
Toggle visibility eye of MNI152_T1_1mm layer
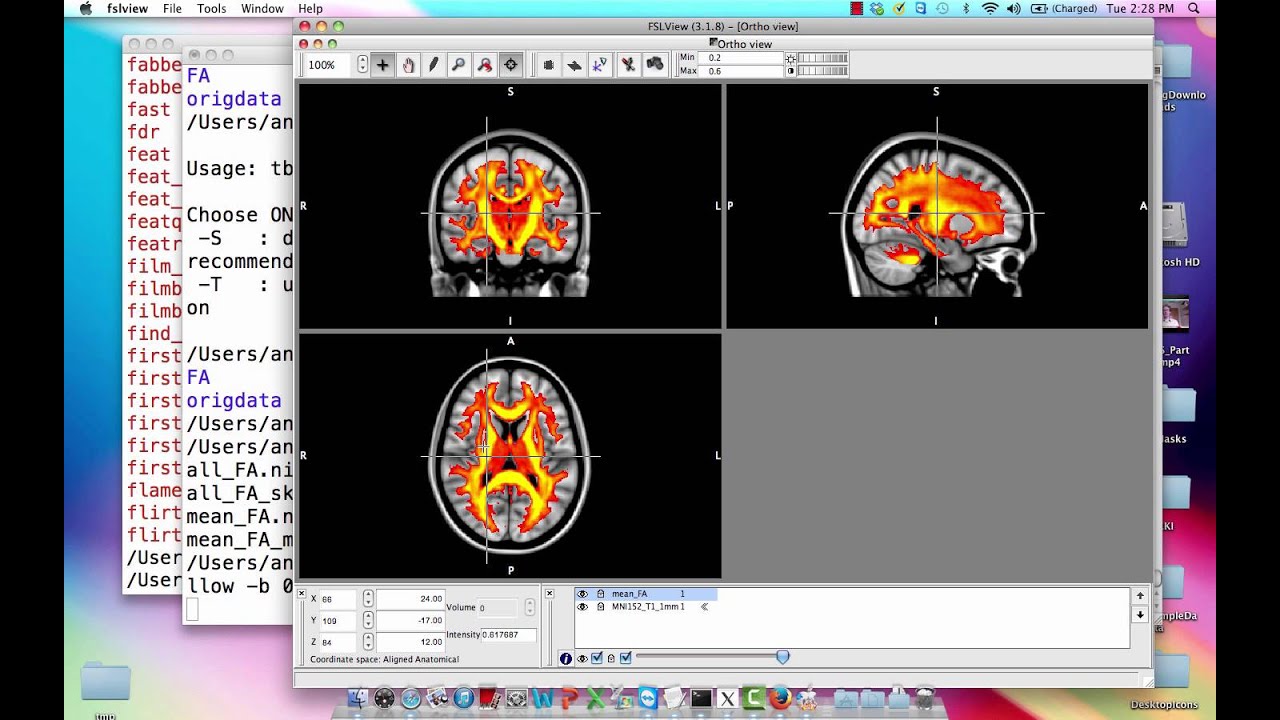point(583,607)
